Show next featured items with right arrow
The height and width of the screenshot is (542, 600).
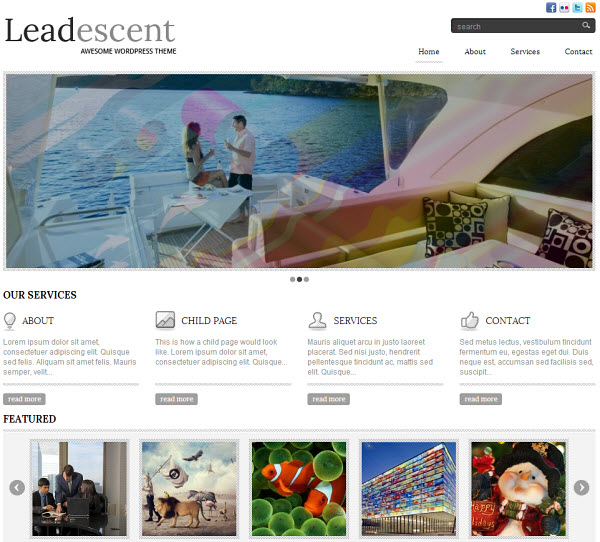pos(581,488)
